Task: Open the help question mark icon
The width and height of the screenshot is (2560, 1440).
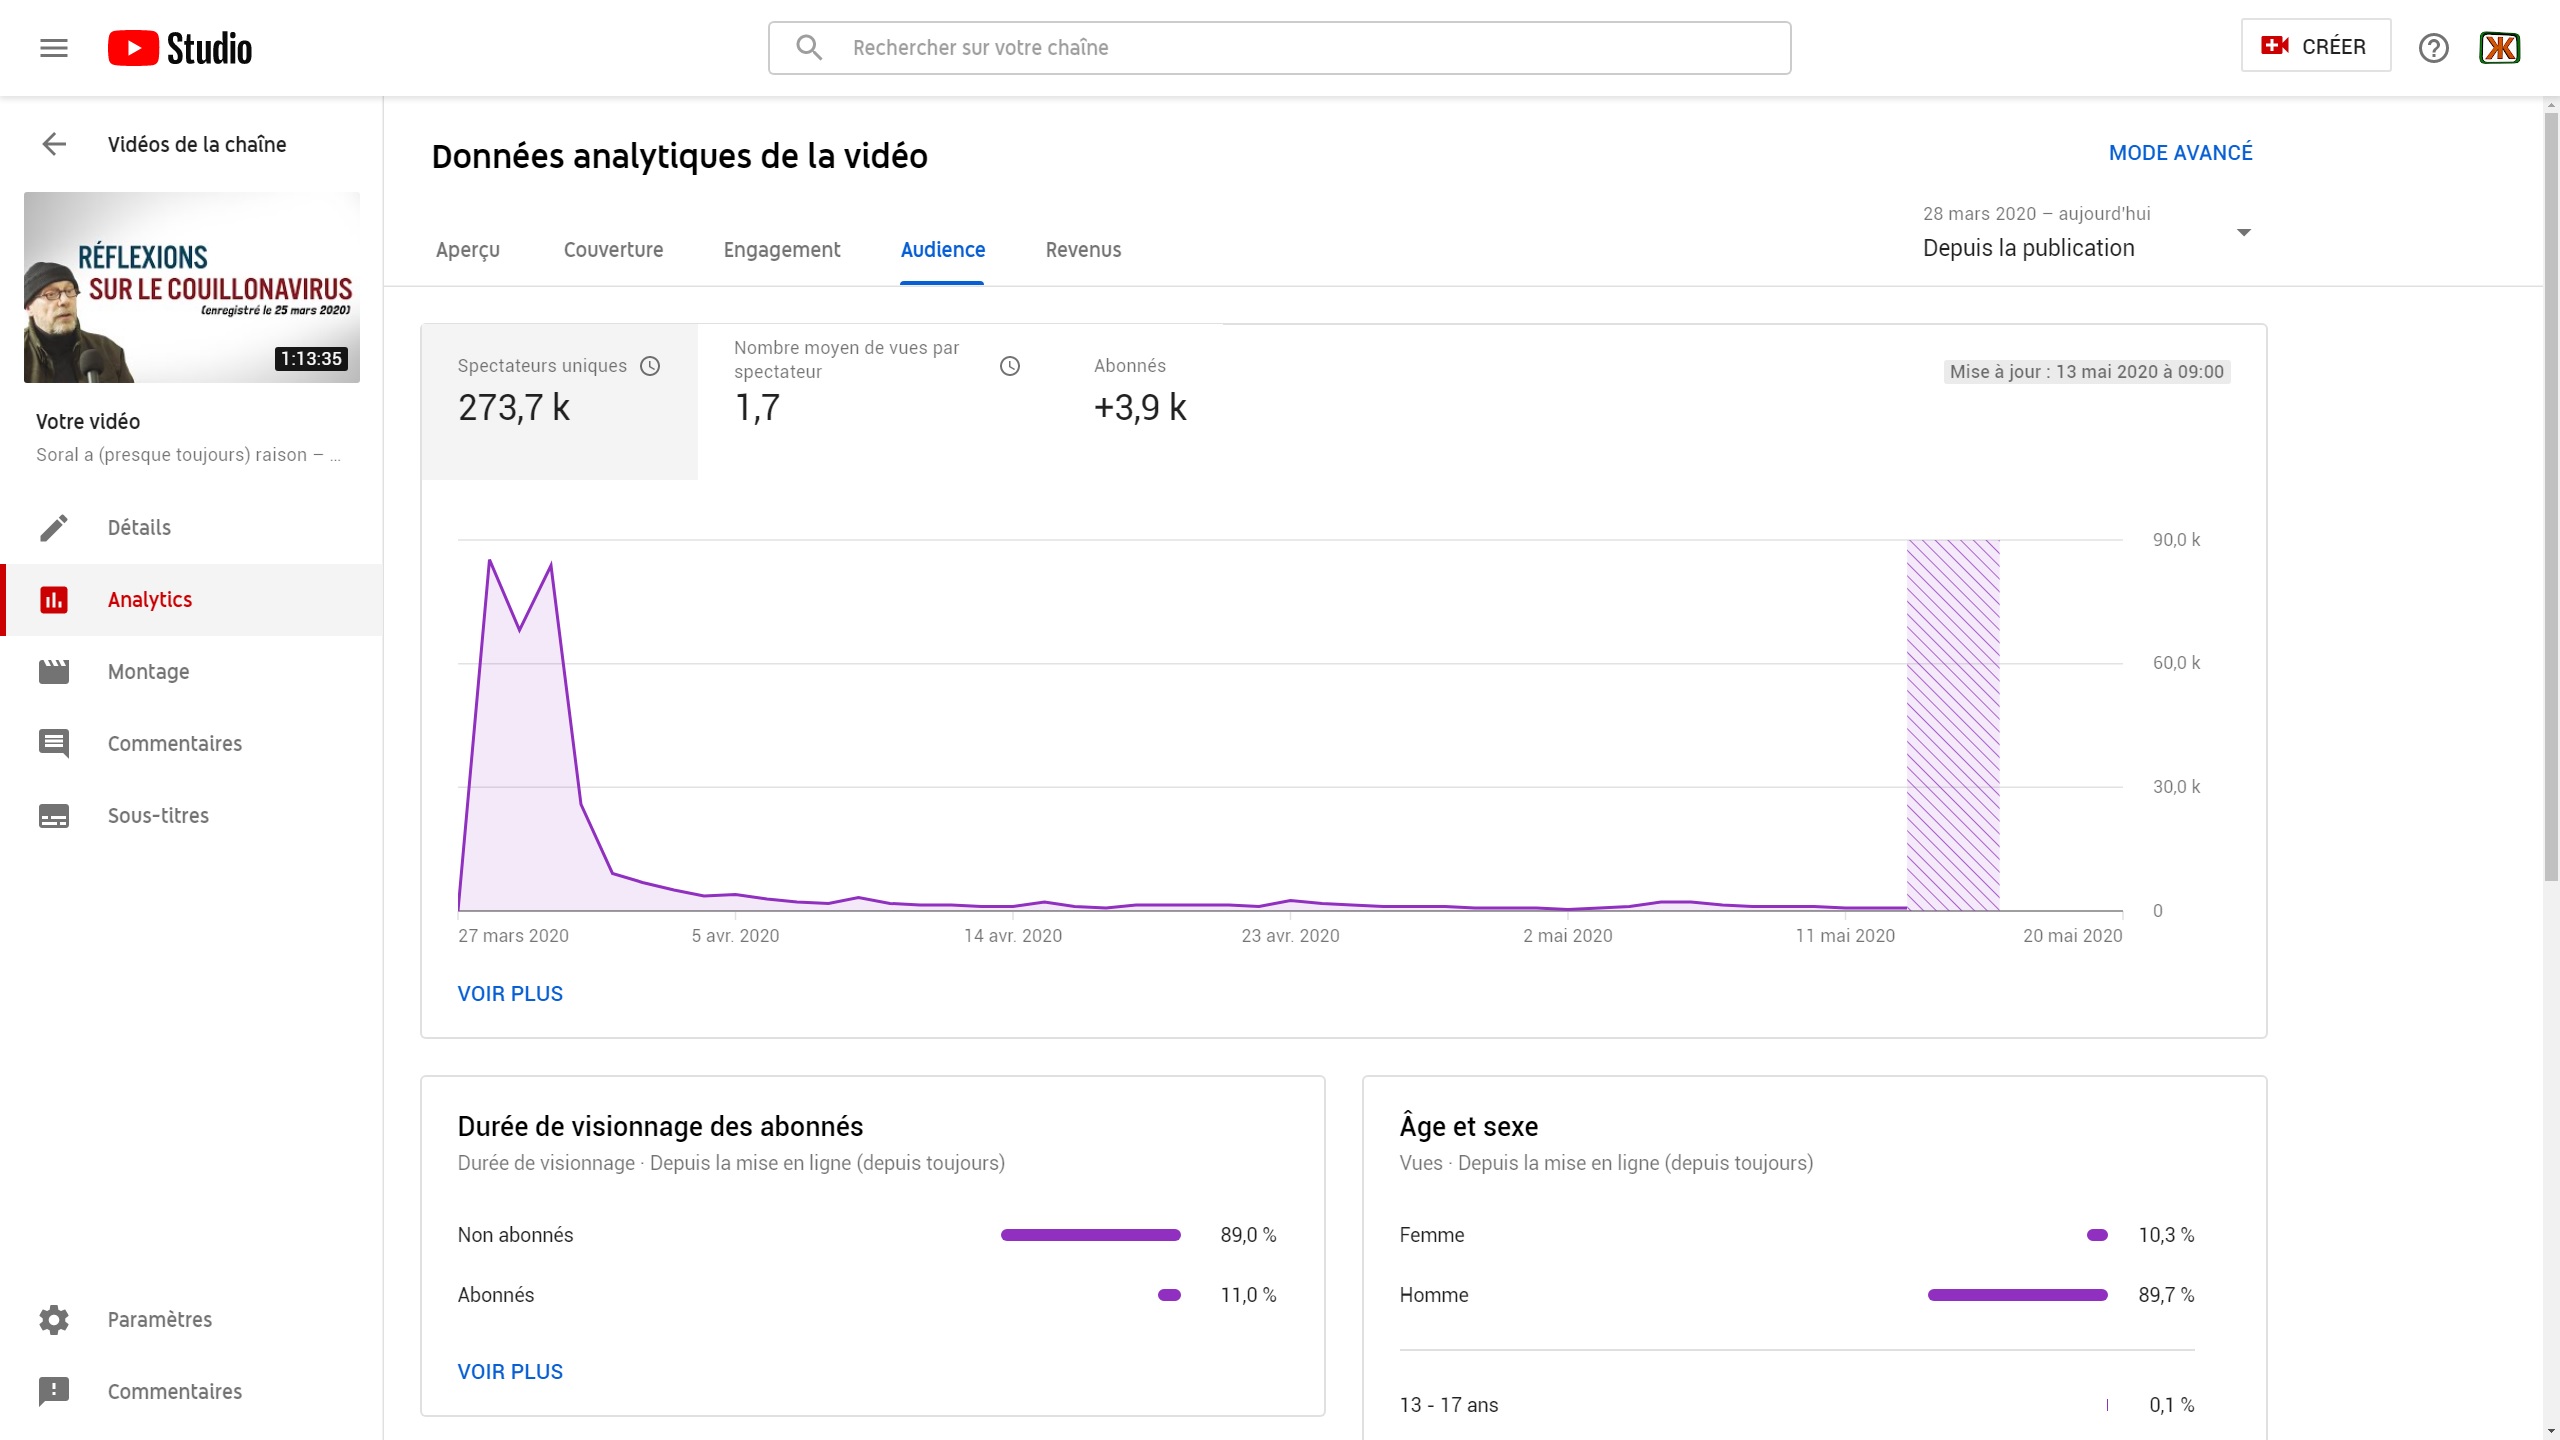Action: (x=2433, y=48)
